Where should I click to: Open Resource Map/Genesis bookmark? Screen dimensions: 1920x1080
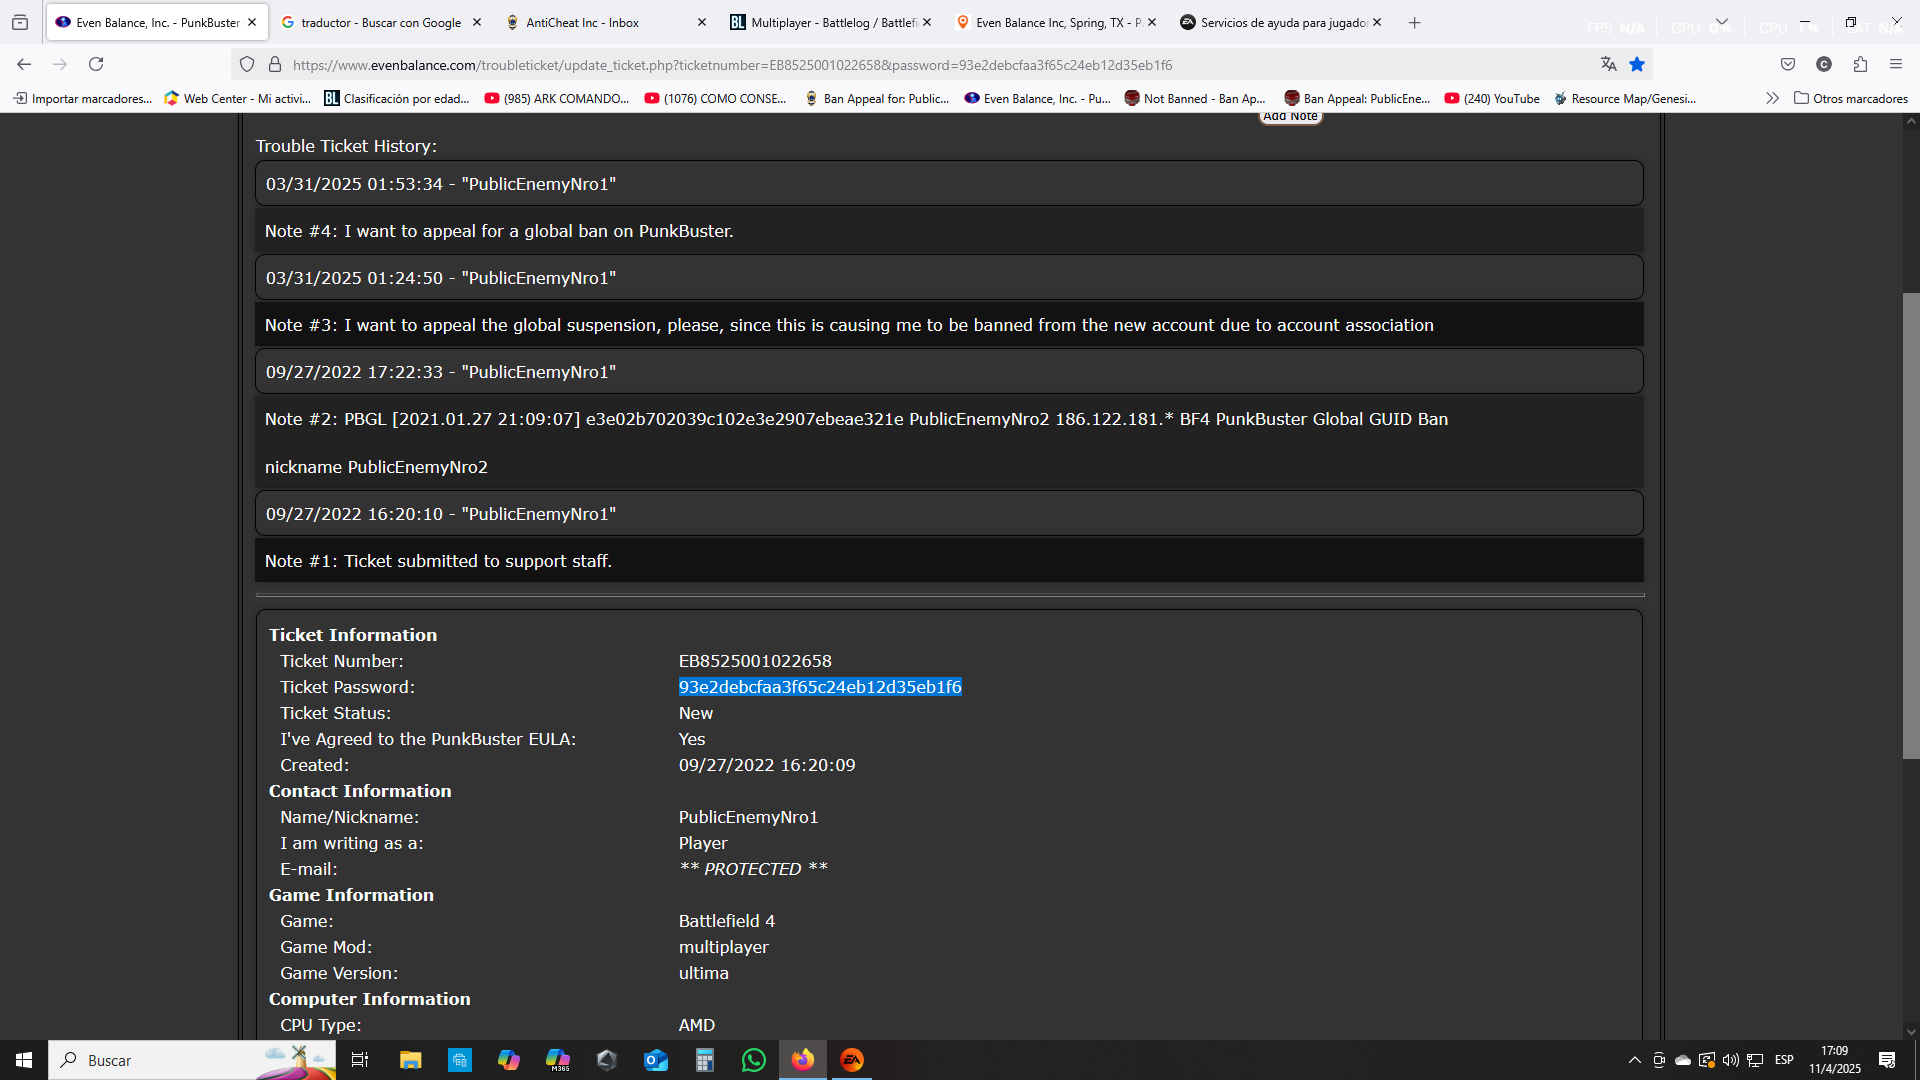1625,98
